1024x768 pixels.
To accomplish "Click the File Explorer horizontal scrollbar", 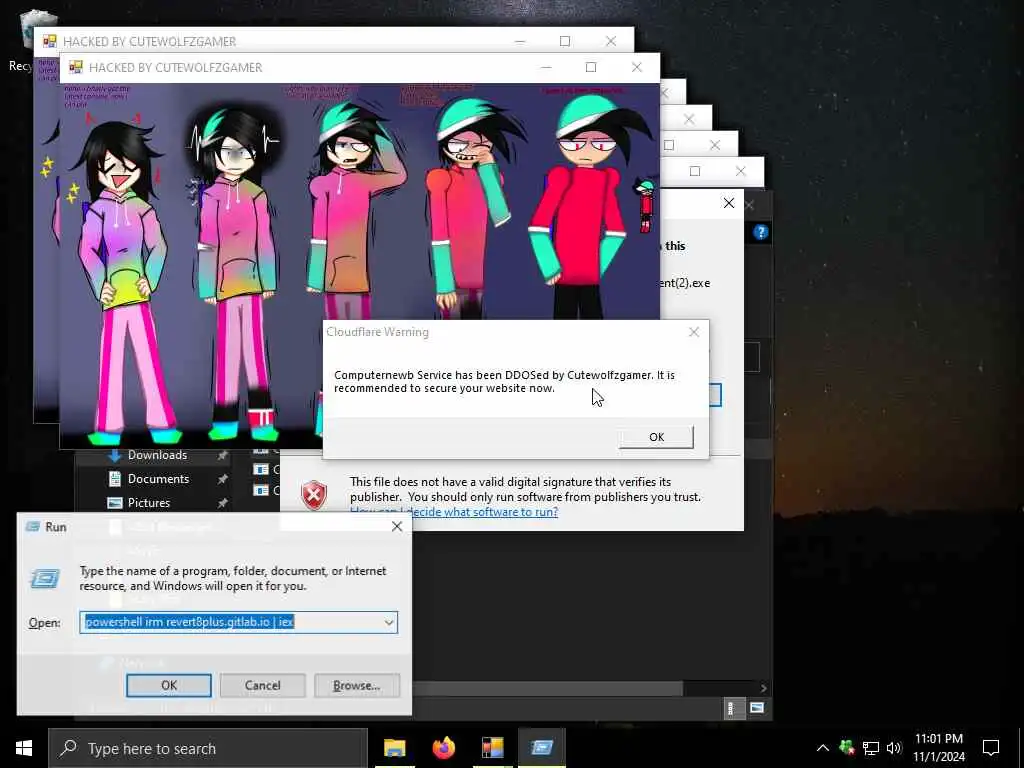I will (547, 688).
